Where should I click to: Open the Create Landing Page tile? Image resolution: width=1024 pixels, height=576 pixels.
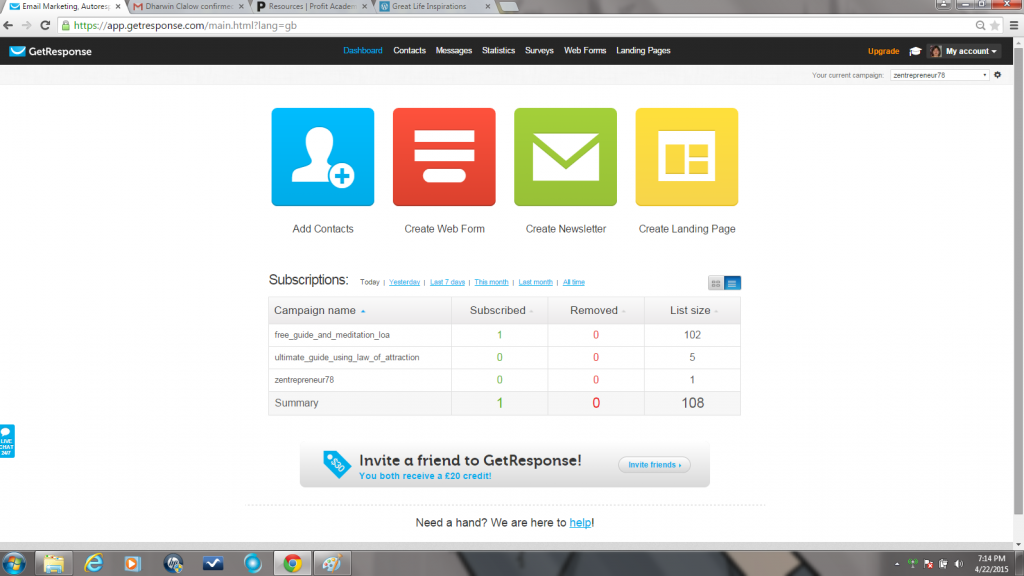(x=687, y=157)
